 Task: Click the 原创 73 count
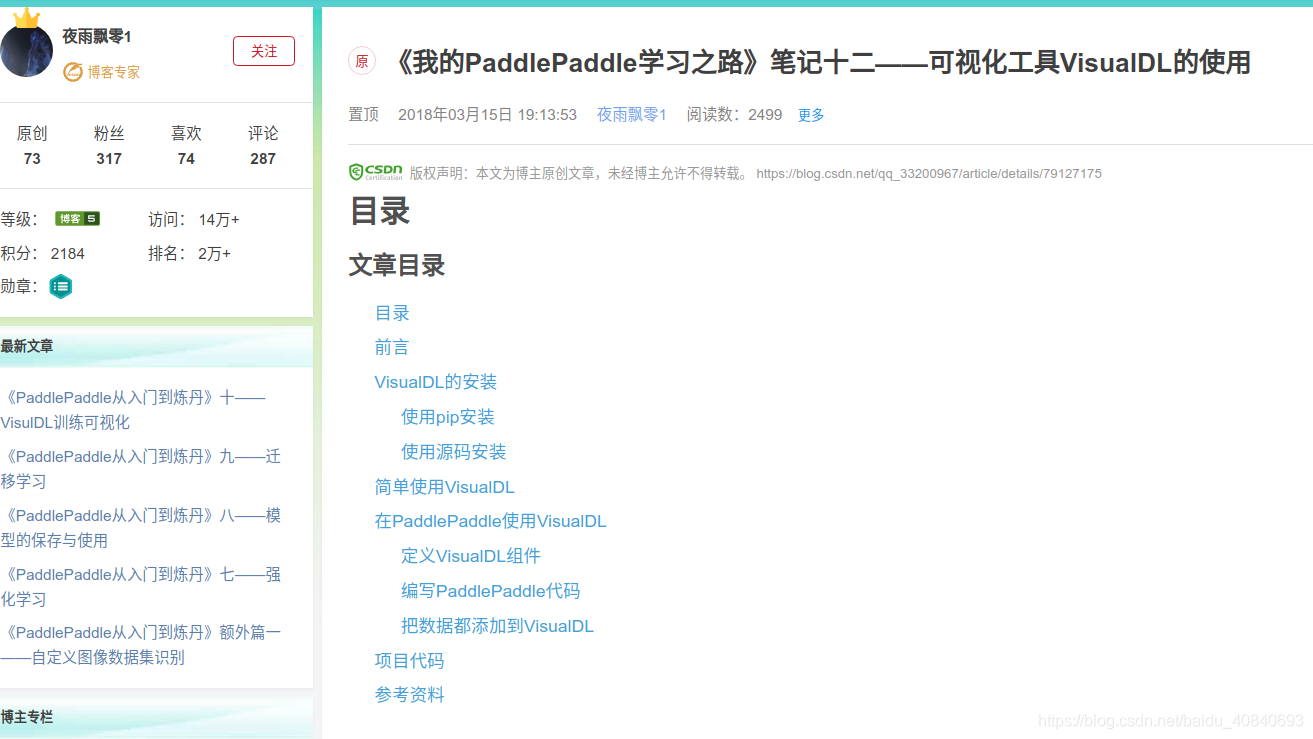(32, 145)
